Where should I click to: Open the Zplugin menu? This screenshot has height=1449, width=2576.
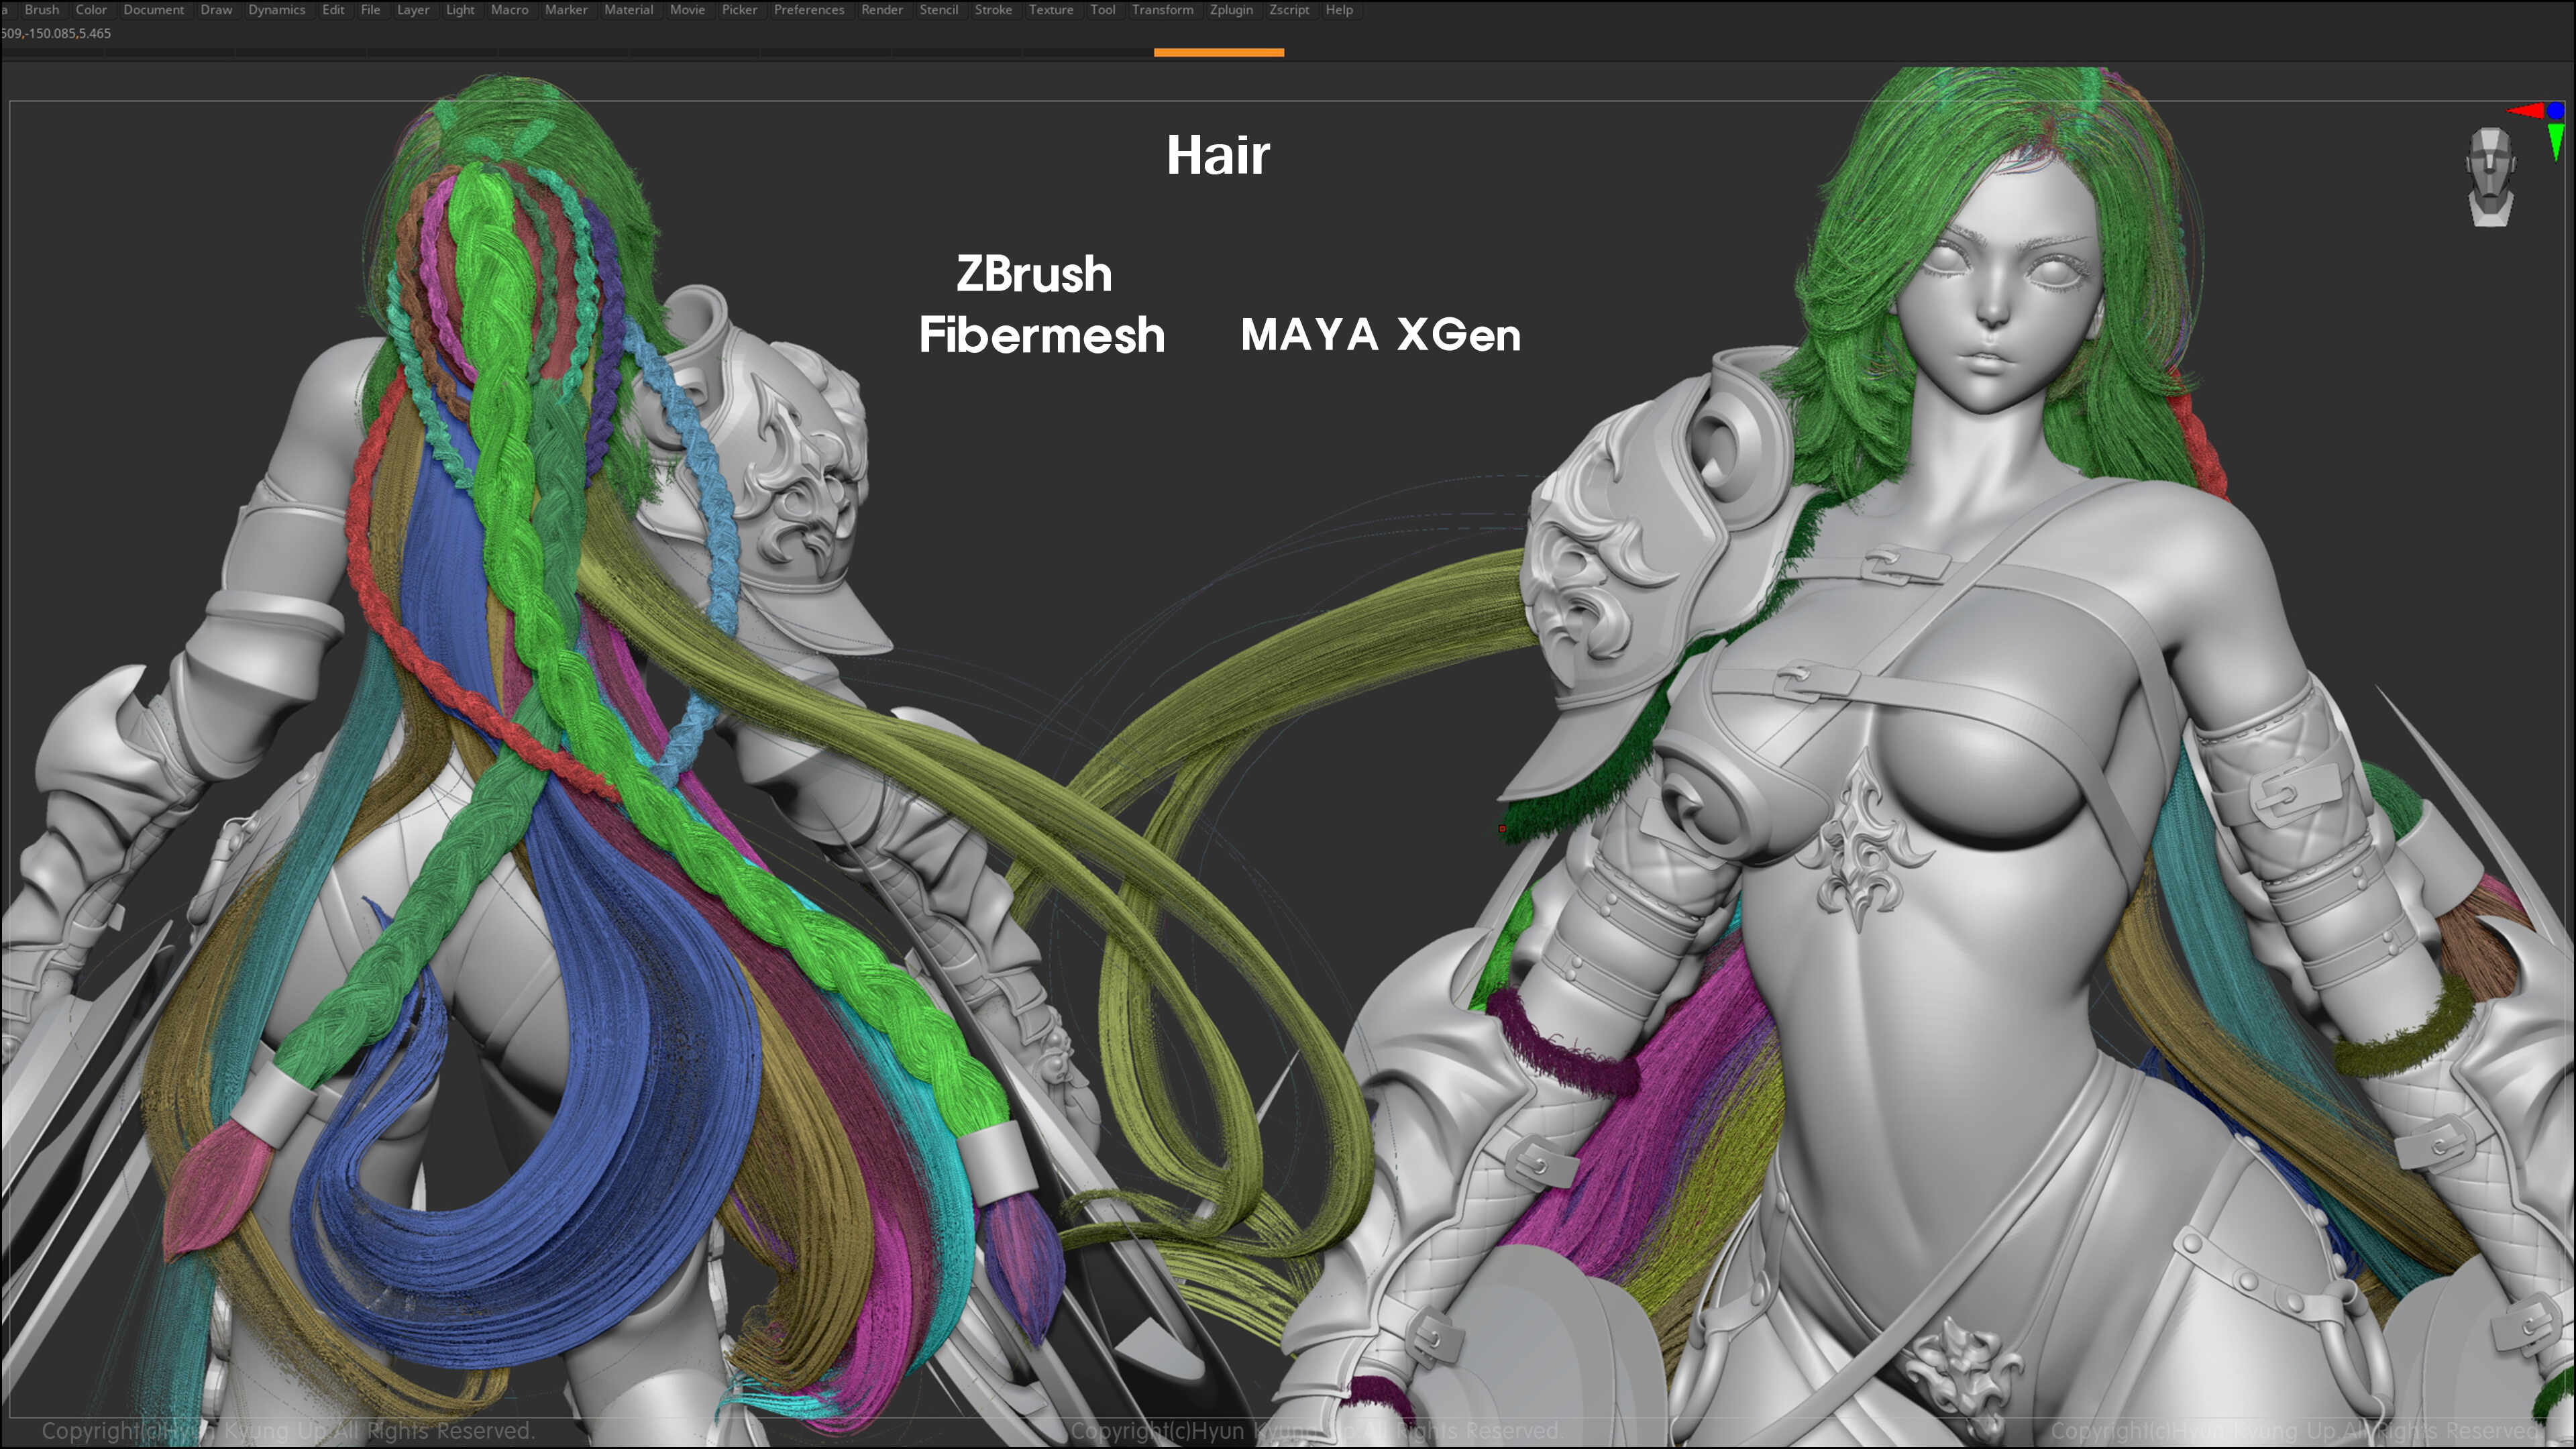(x=1231, y=10)
